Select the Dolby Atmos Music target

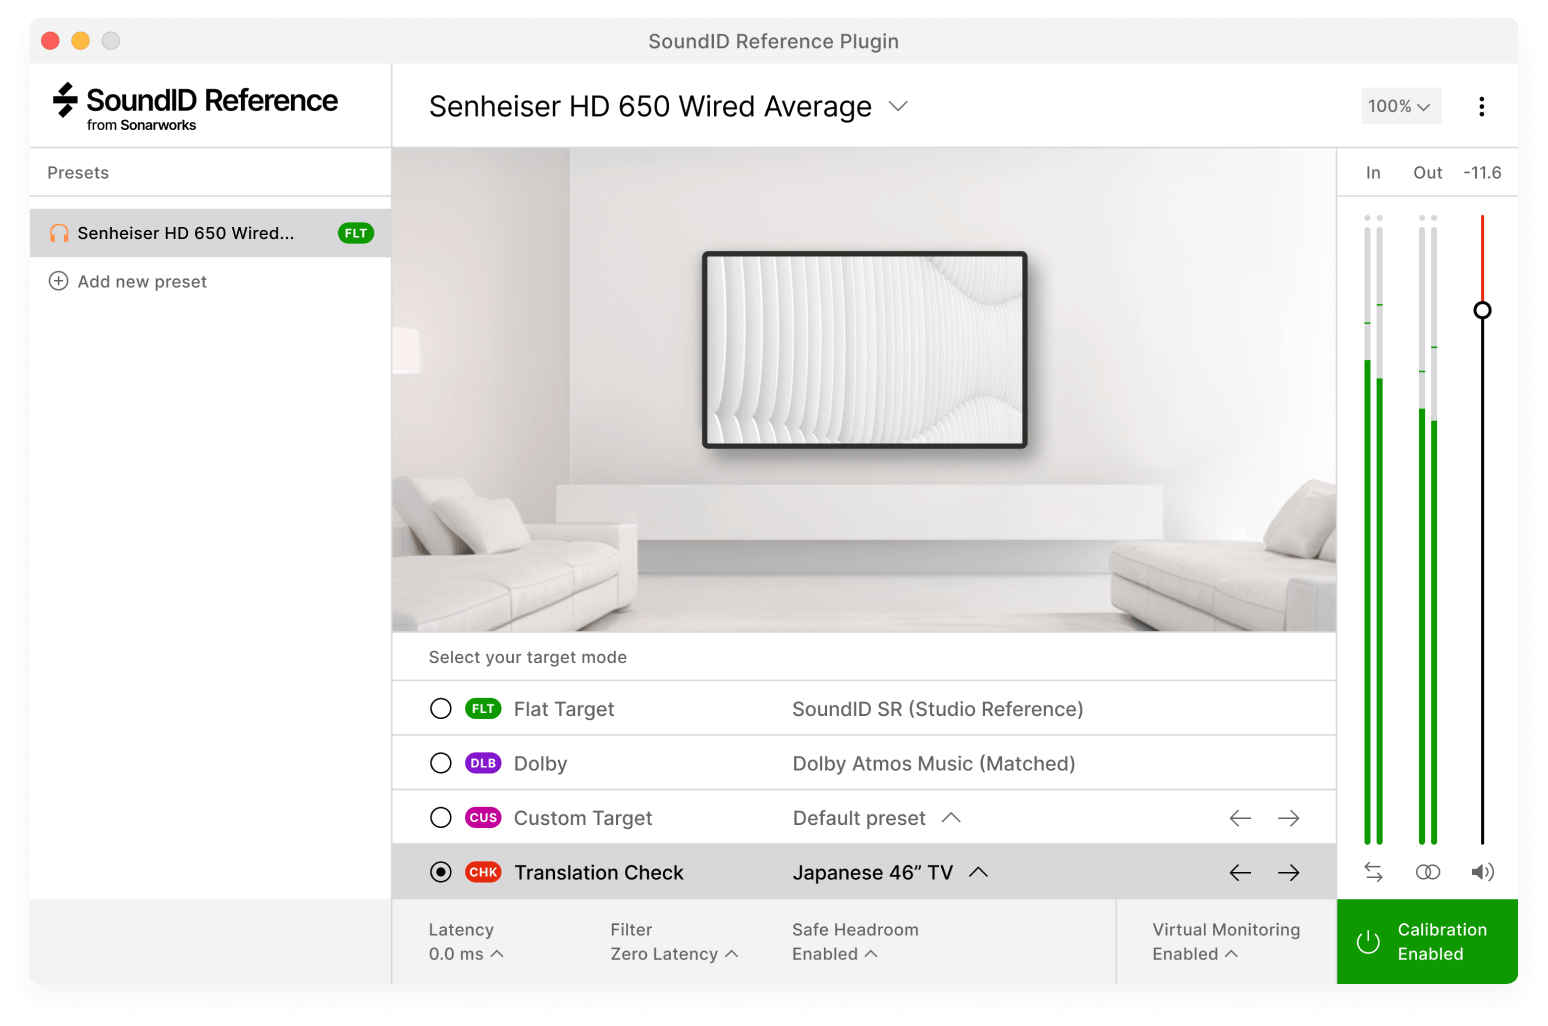coord(441,762)
